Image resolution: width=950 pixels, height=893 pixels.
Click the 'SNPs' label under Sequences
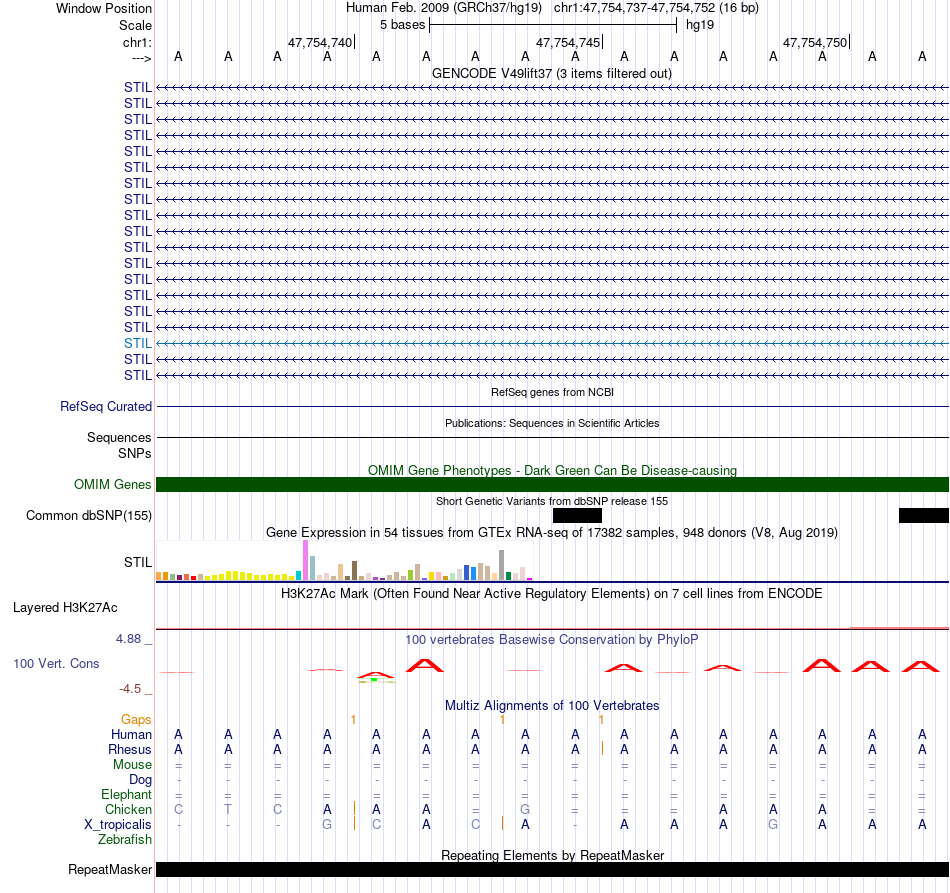135,453
